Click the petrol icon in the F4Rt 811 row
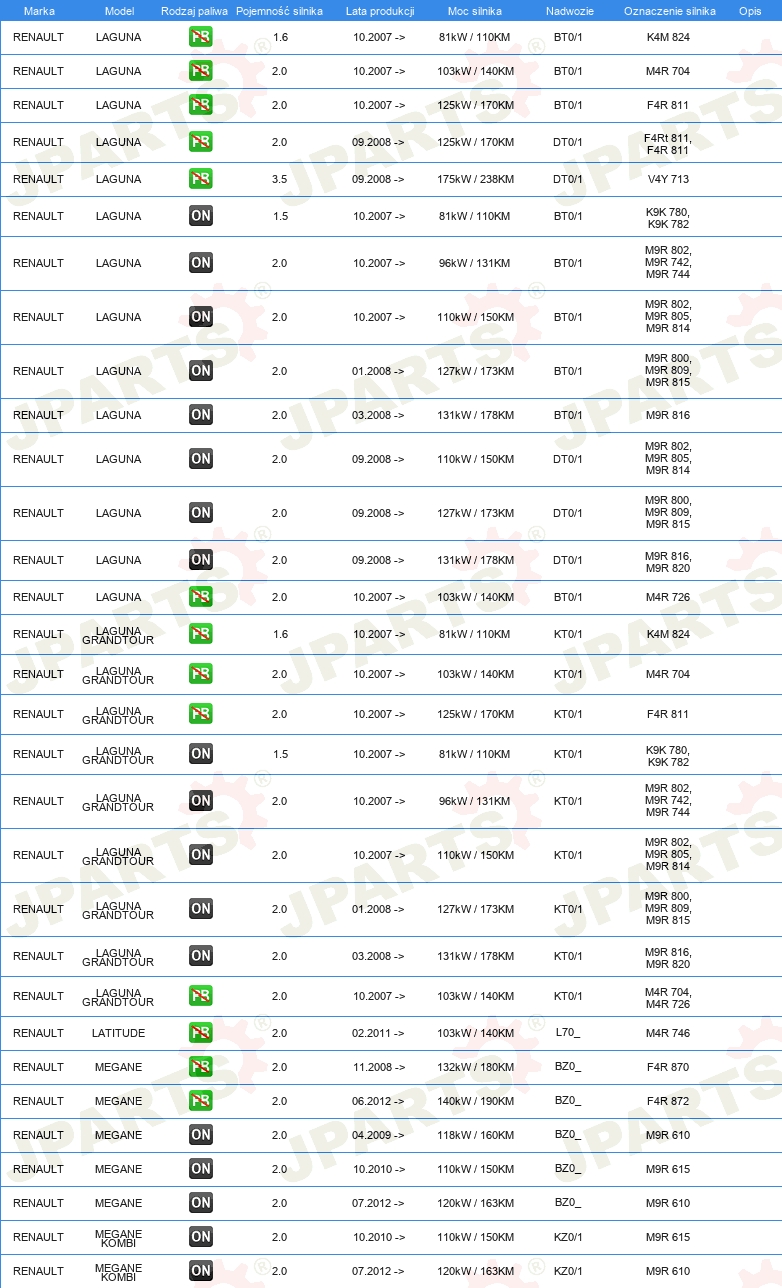The image size is (782, 1288). (201, 142)
